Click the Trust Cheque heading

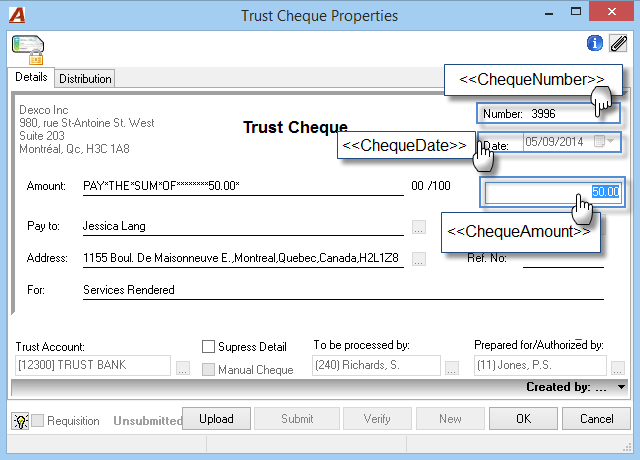pos(295,127)
